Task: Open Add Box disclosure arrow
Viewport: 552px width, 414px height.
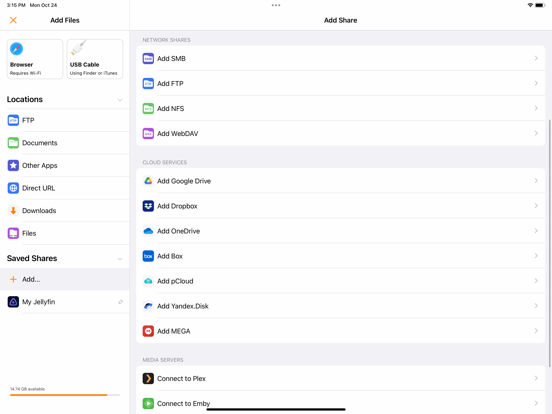Action: (x=536, y=256)
